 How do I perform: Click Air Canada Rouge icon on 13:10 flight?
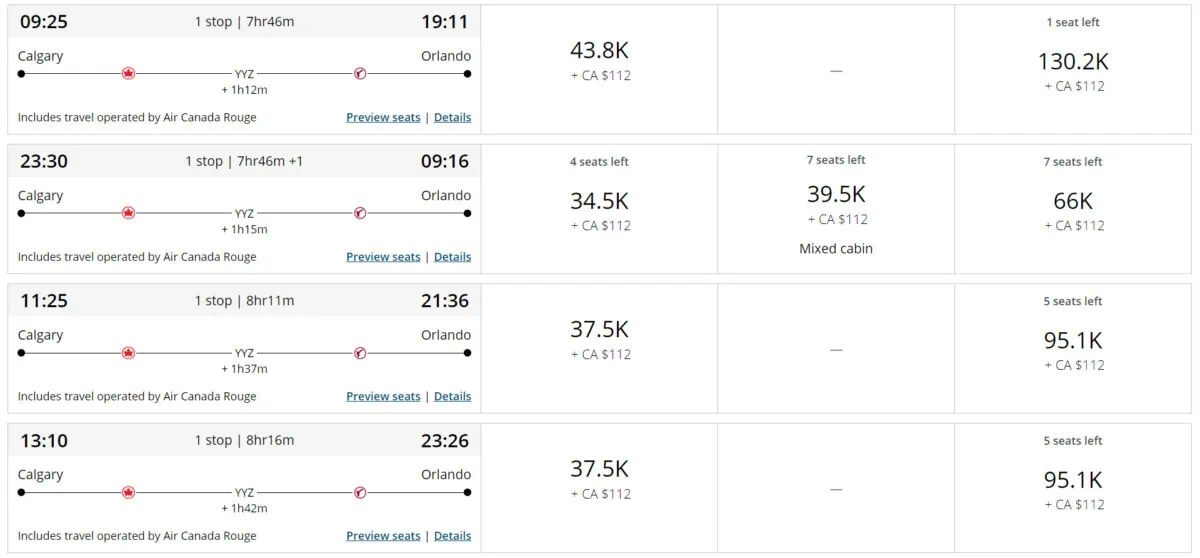coord(360,492)
